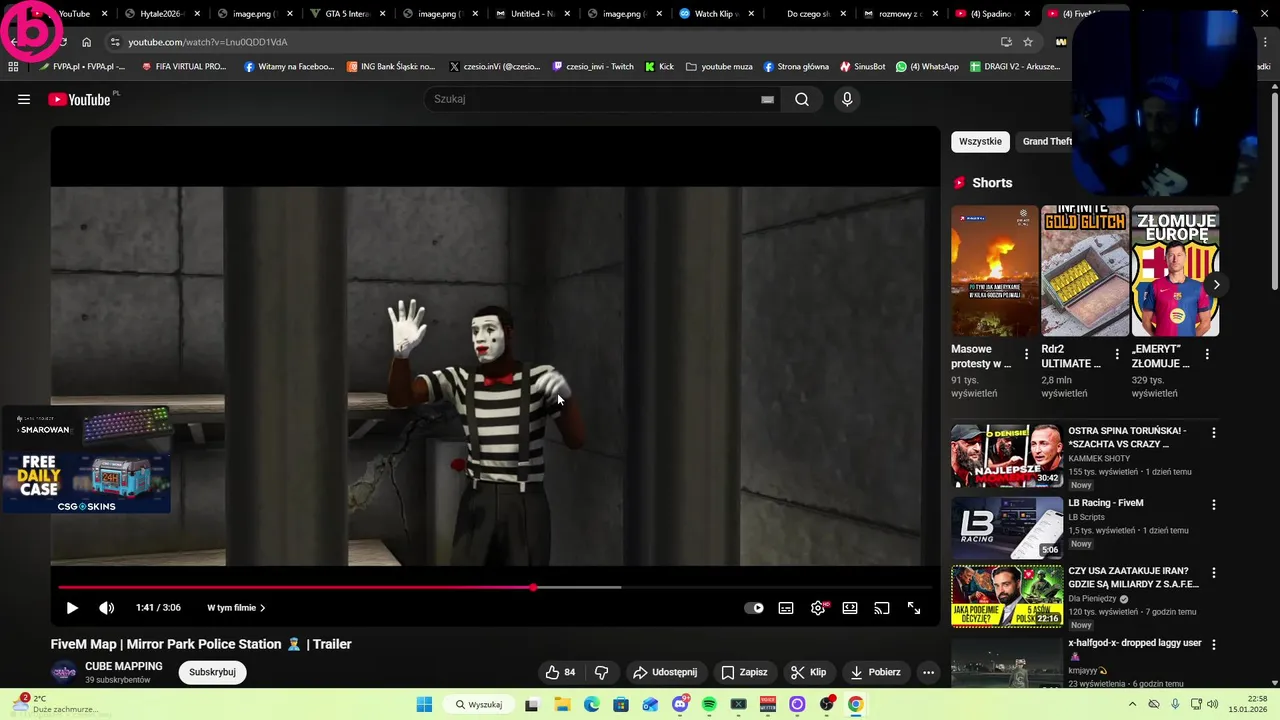Screen dimensions: 1280x720
Task: Switch to the 'Hytale2026' tab
Action: 160,14
